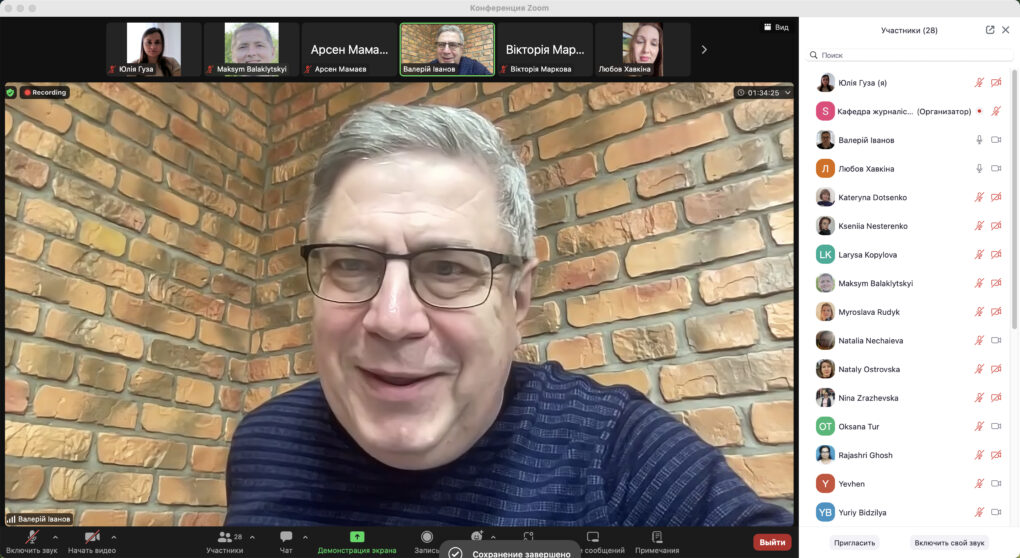
Task: Expand audio options arrow next to Включить звук
Action: (55, 537)
